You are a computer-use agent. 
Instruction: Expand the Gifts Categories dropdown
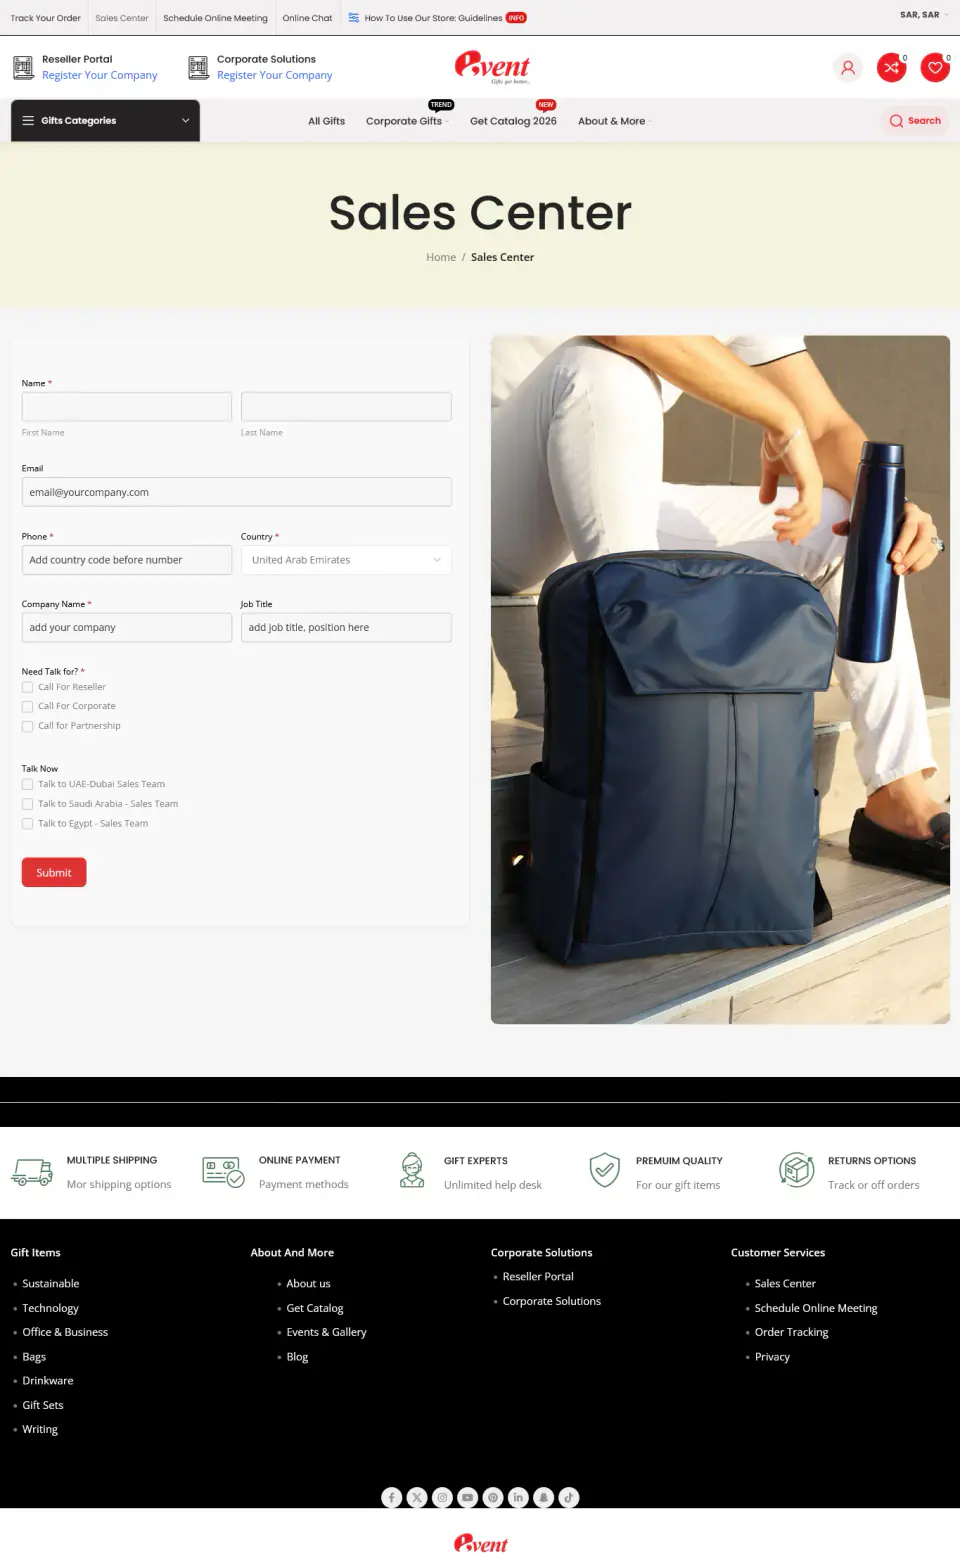pyautogui.click(x=105, y=120)
